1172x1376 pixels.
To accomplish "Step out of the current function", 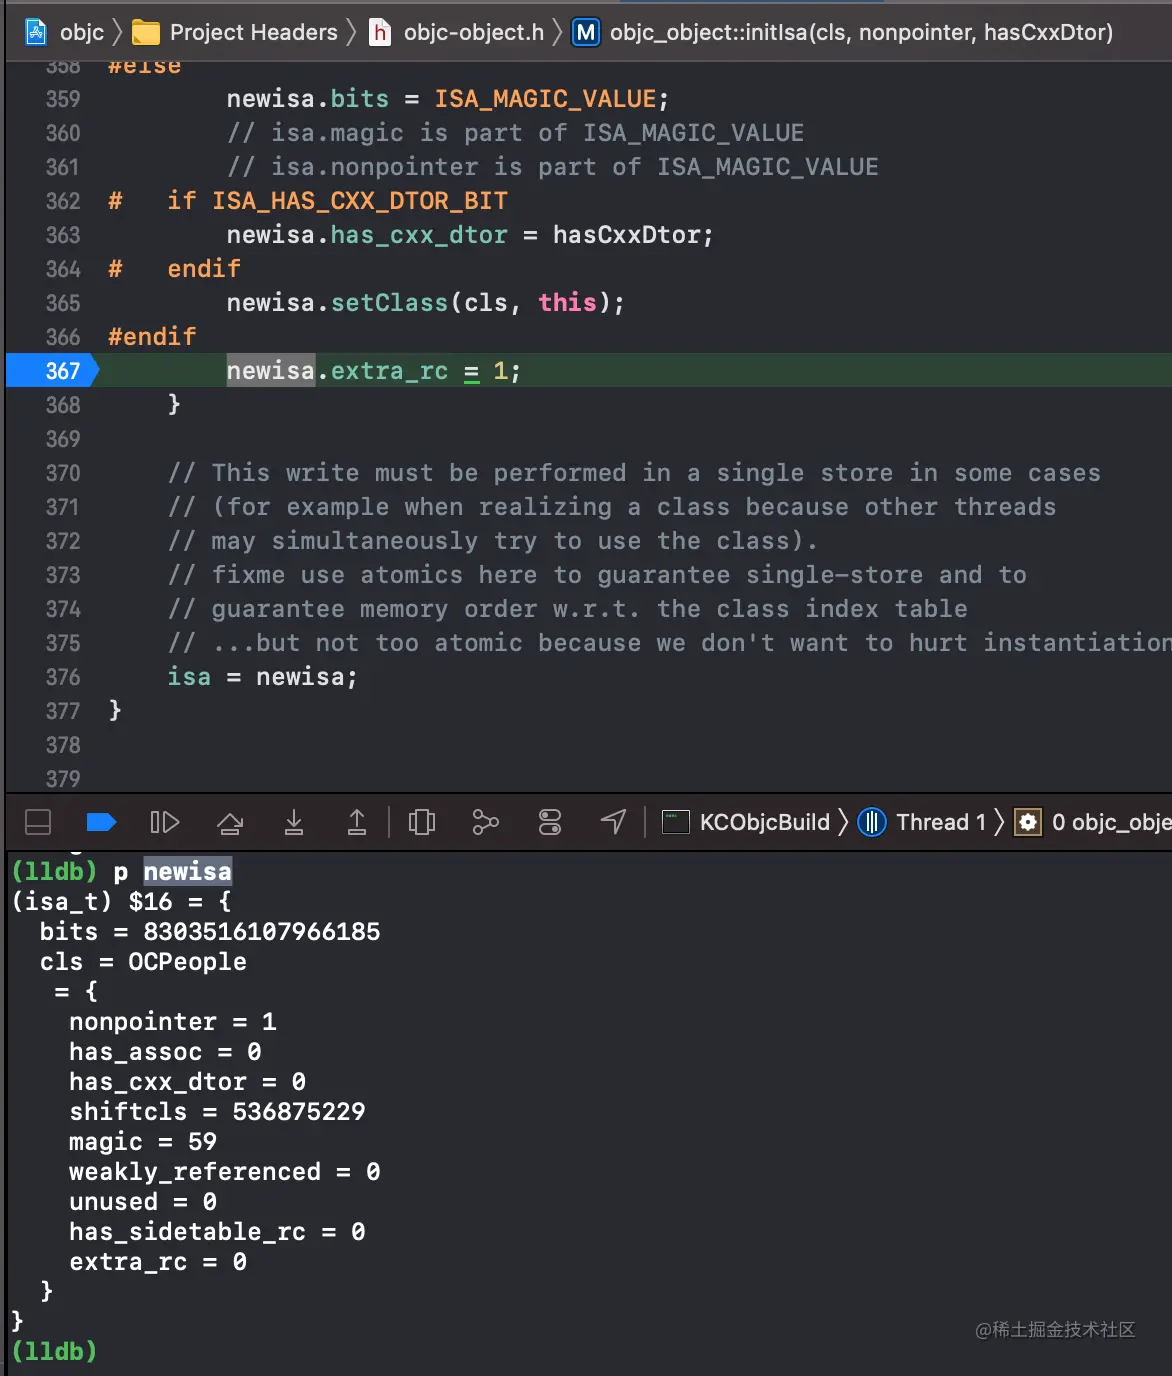I will point(356,822).
